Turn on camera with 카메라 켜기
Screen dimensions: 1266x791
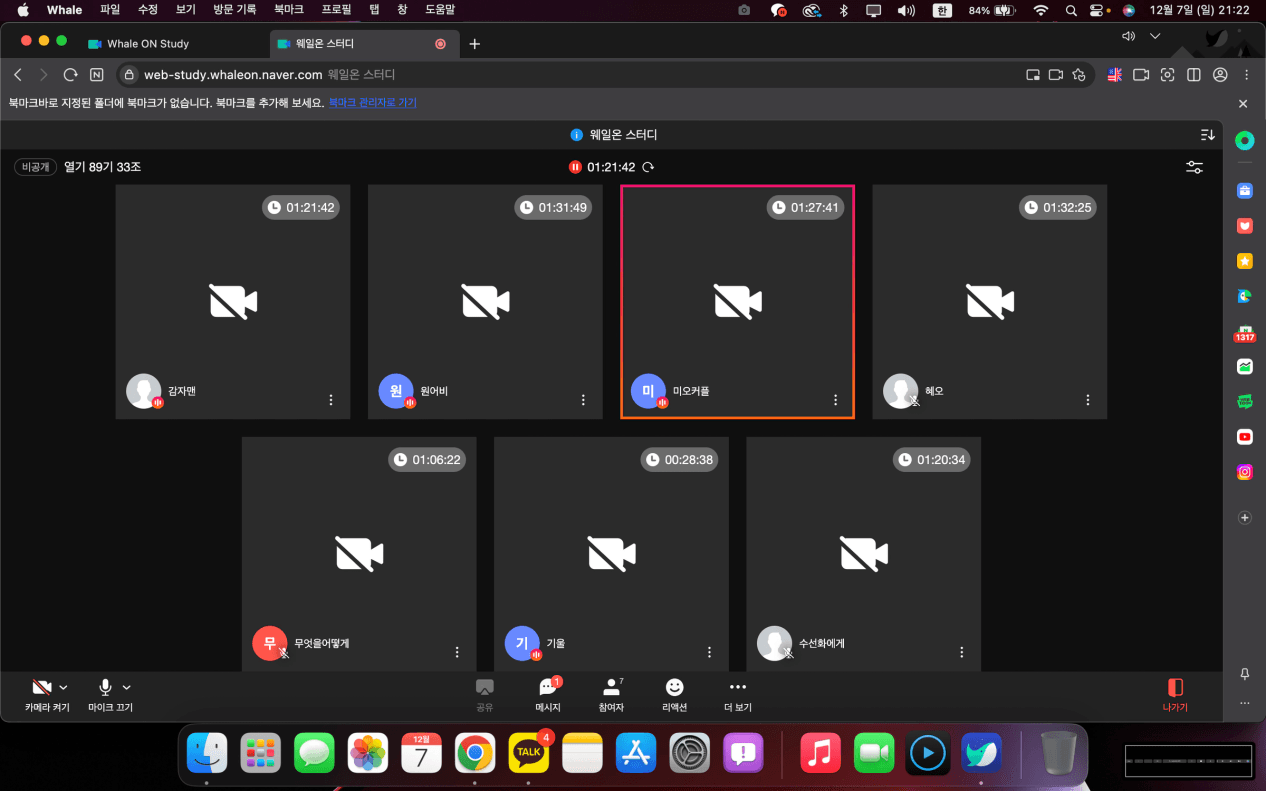coord(42,688)
